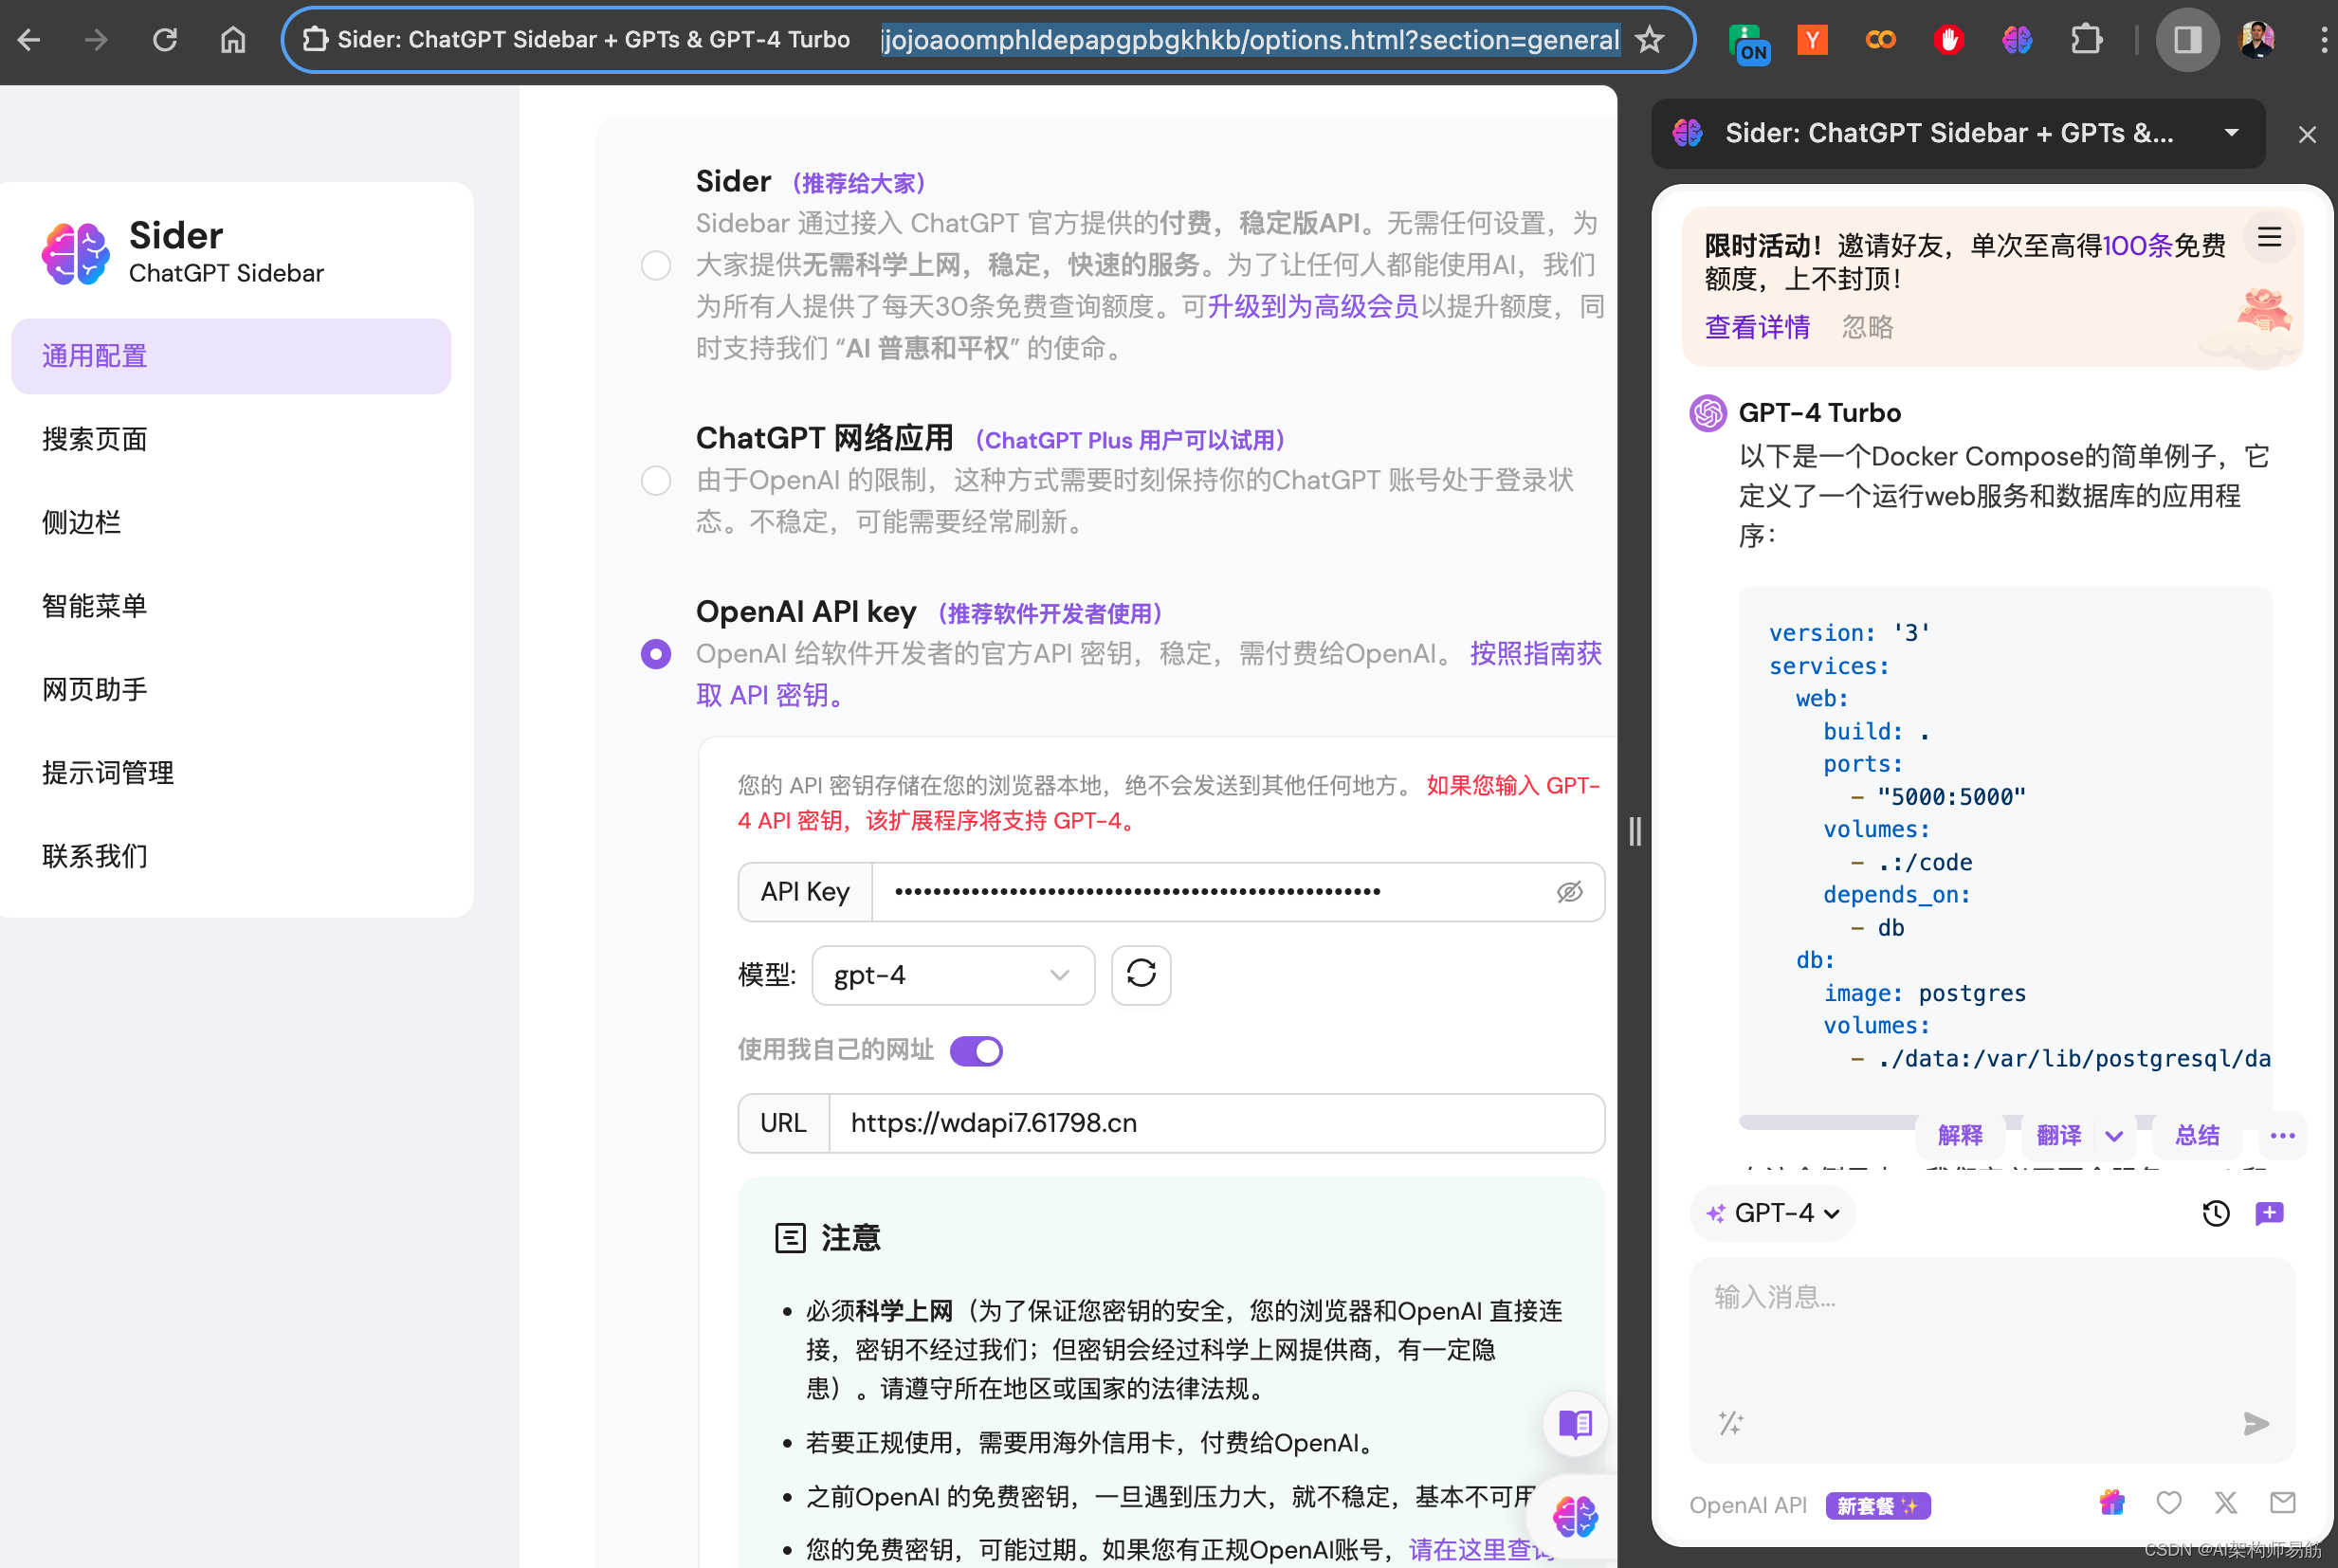Focus the URL input field
The width and height of the screenshot is (2338, 1568).
click(x=1216, y=1122)
